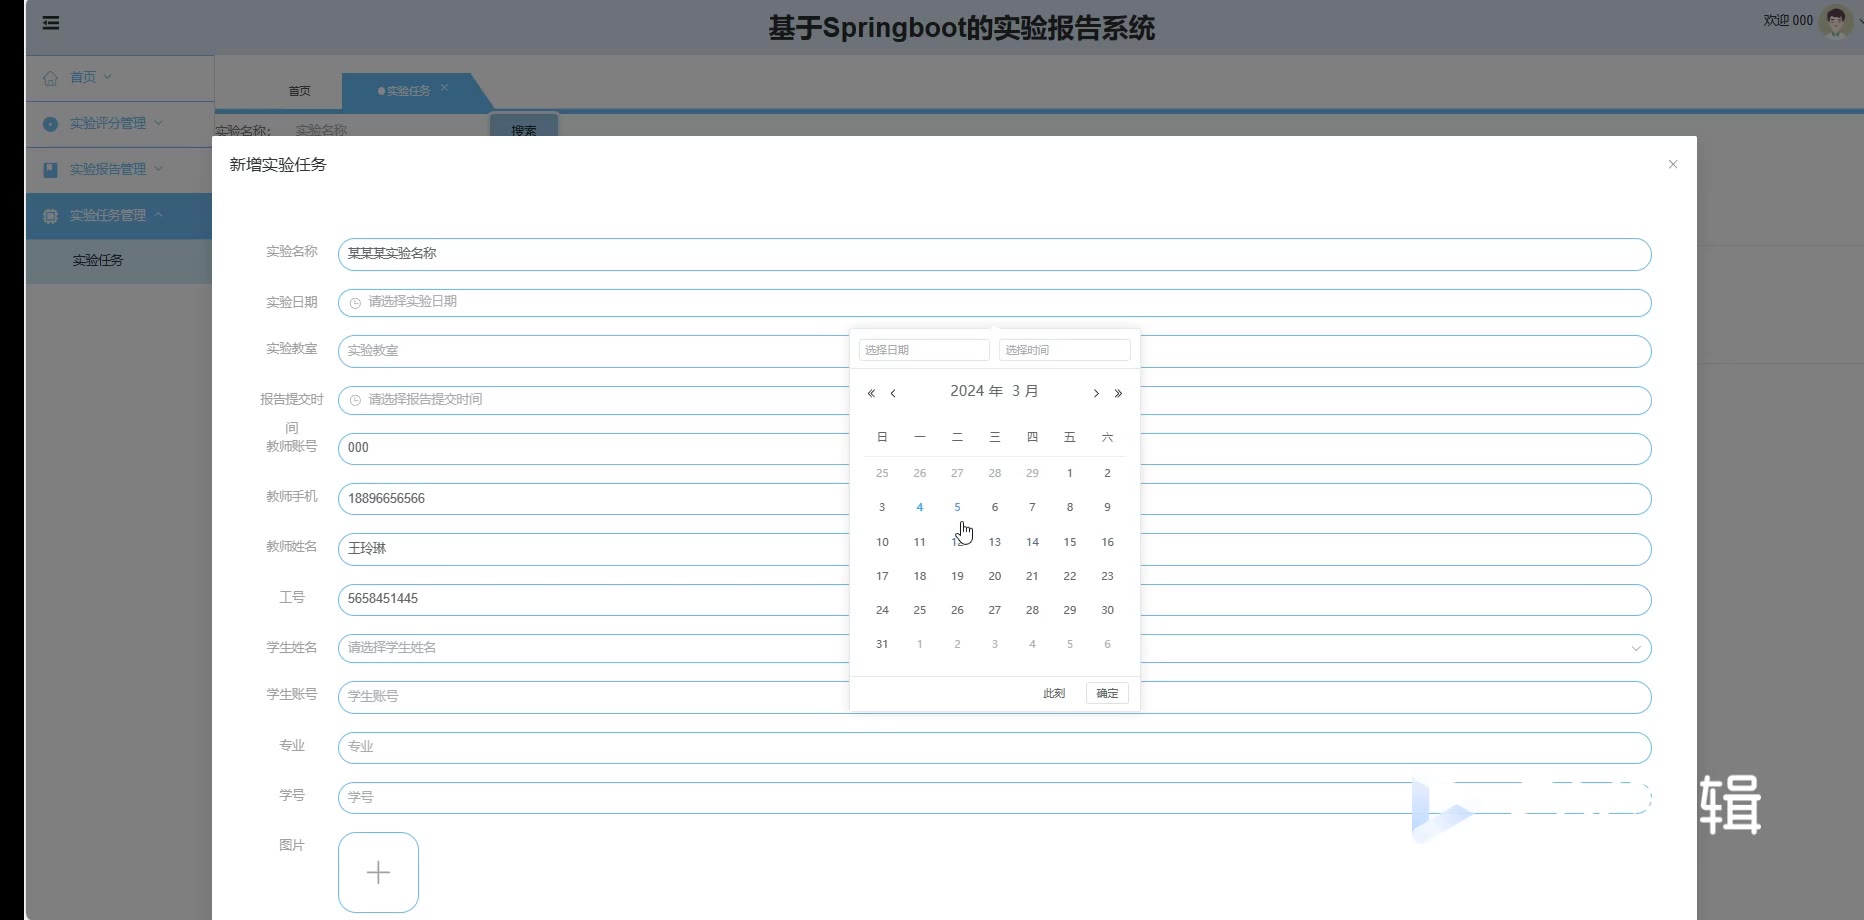
Task: Select March 31 in the calendar
Action: (x=882, y=644)
